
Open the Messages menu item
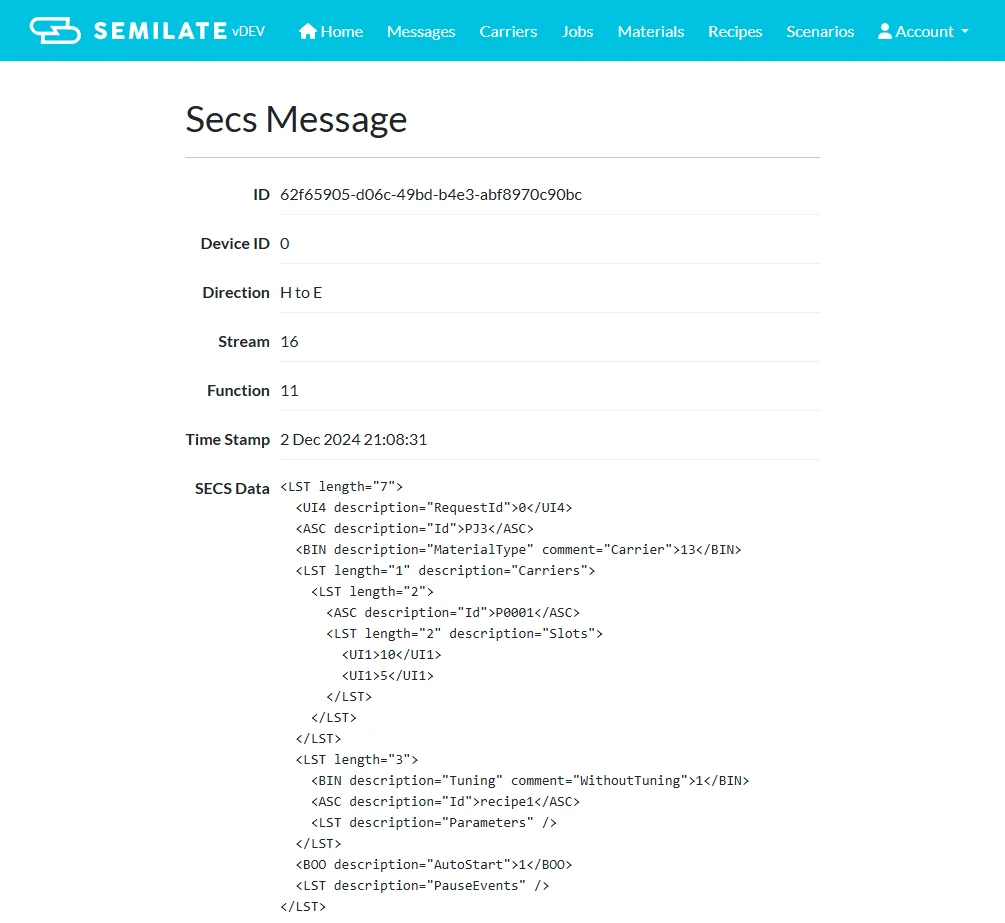421,31
